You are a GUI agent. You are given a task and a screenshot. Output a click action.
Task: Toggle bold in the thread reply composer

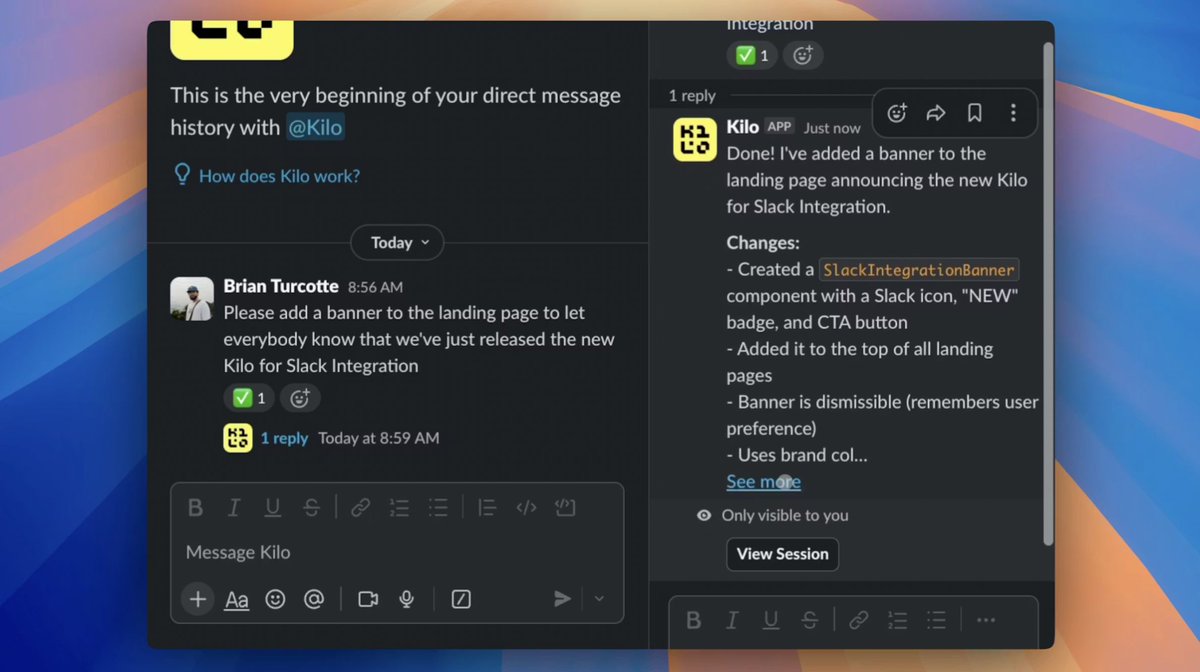(693, 620)
